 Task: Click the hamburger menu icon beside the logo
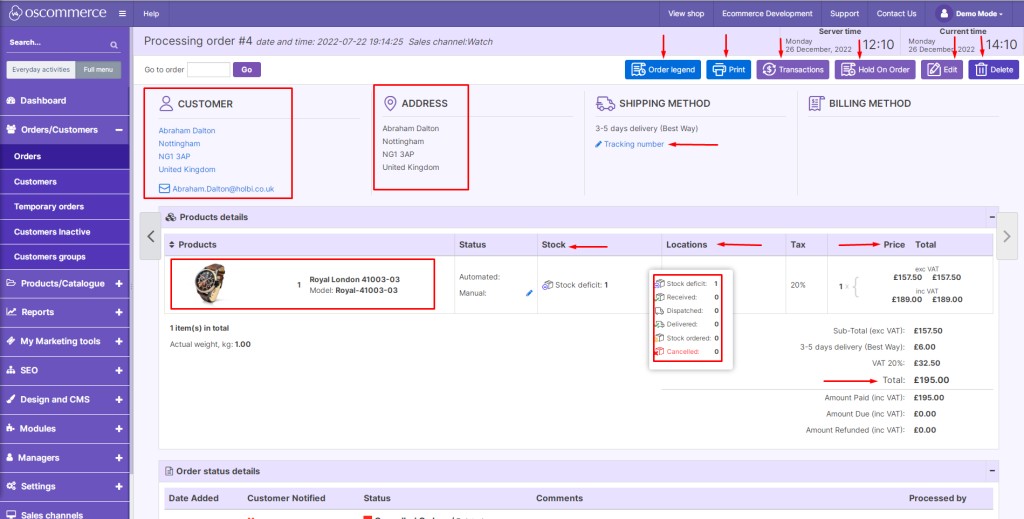click(x=122, y=13)
